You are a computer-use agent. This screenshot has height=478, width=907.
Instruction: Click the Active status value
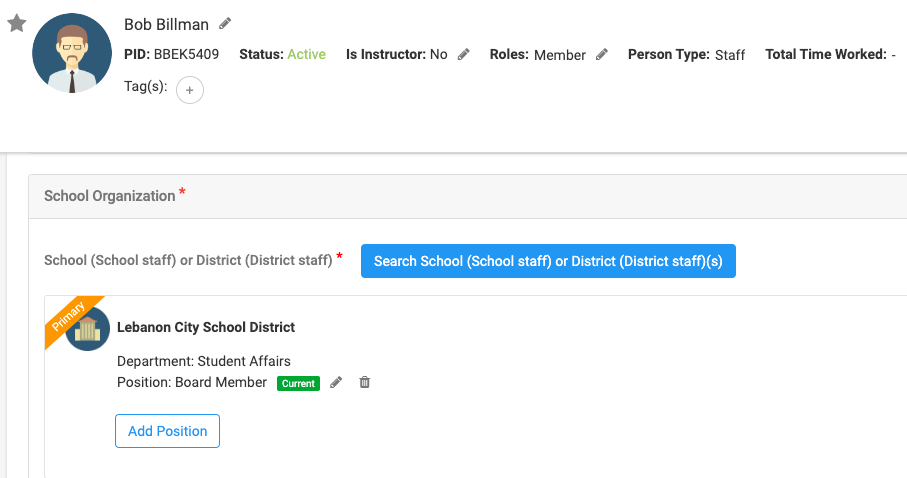pyautogui.click(x=307, y=54)
